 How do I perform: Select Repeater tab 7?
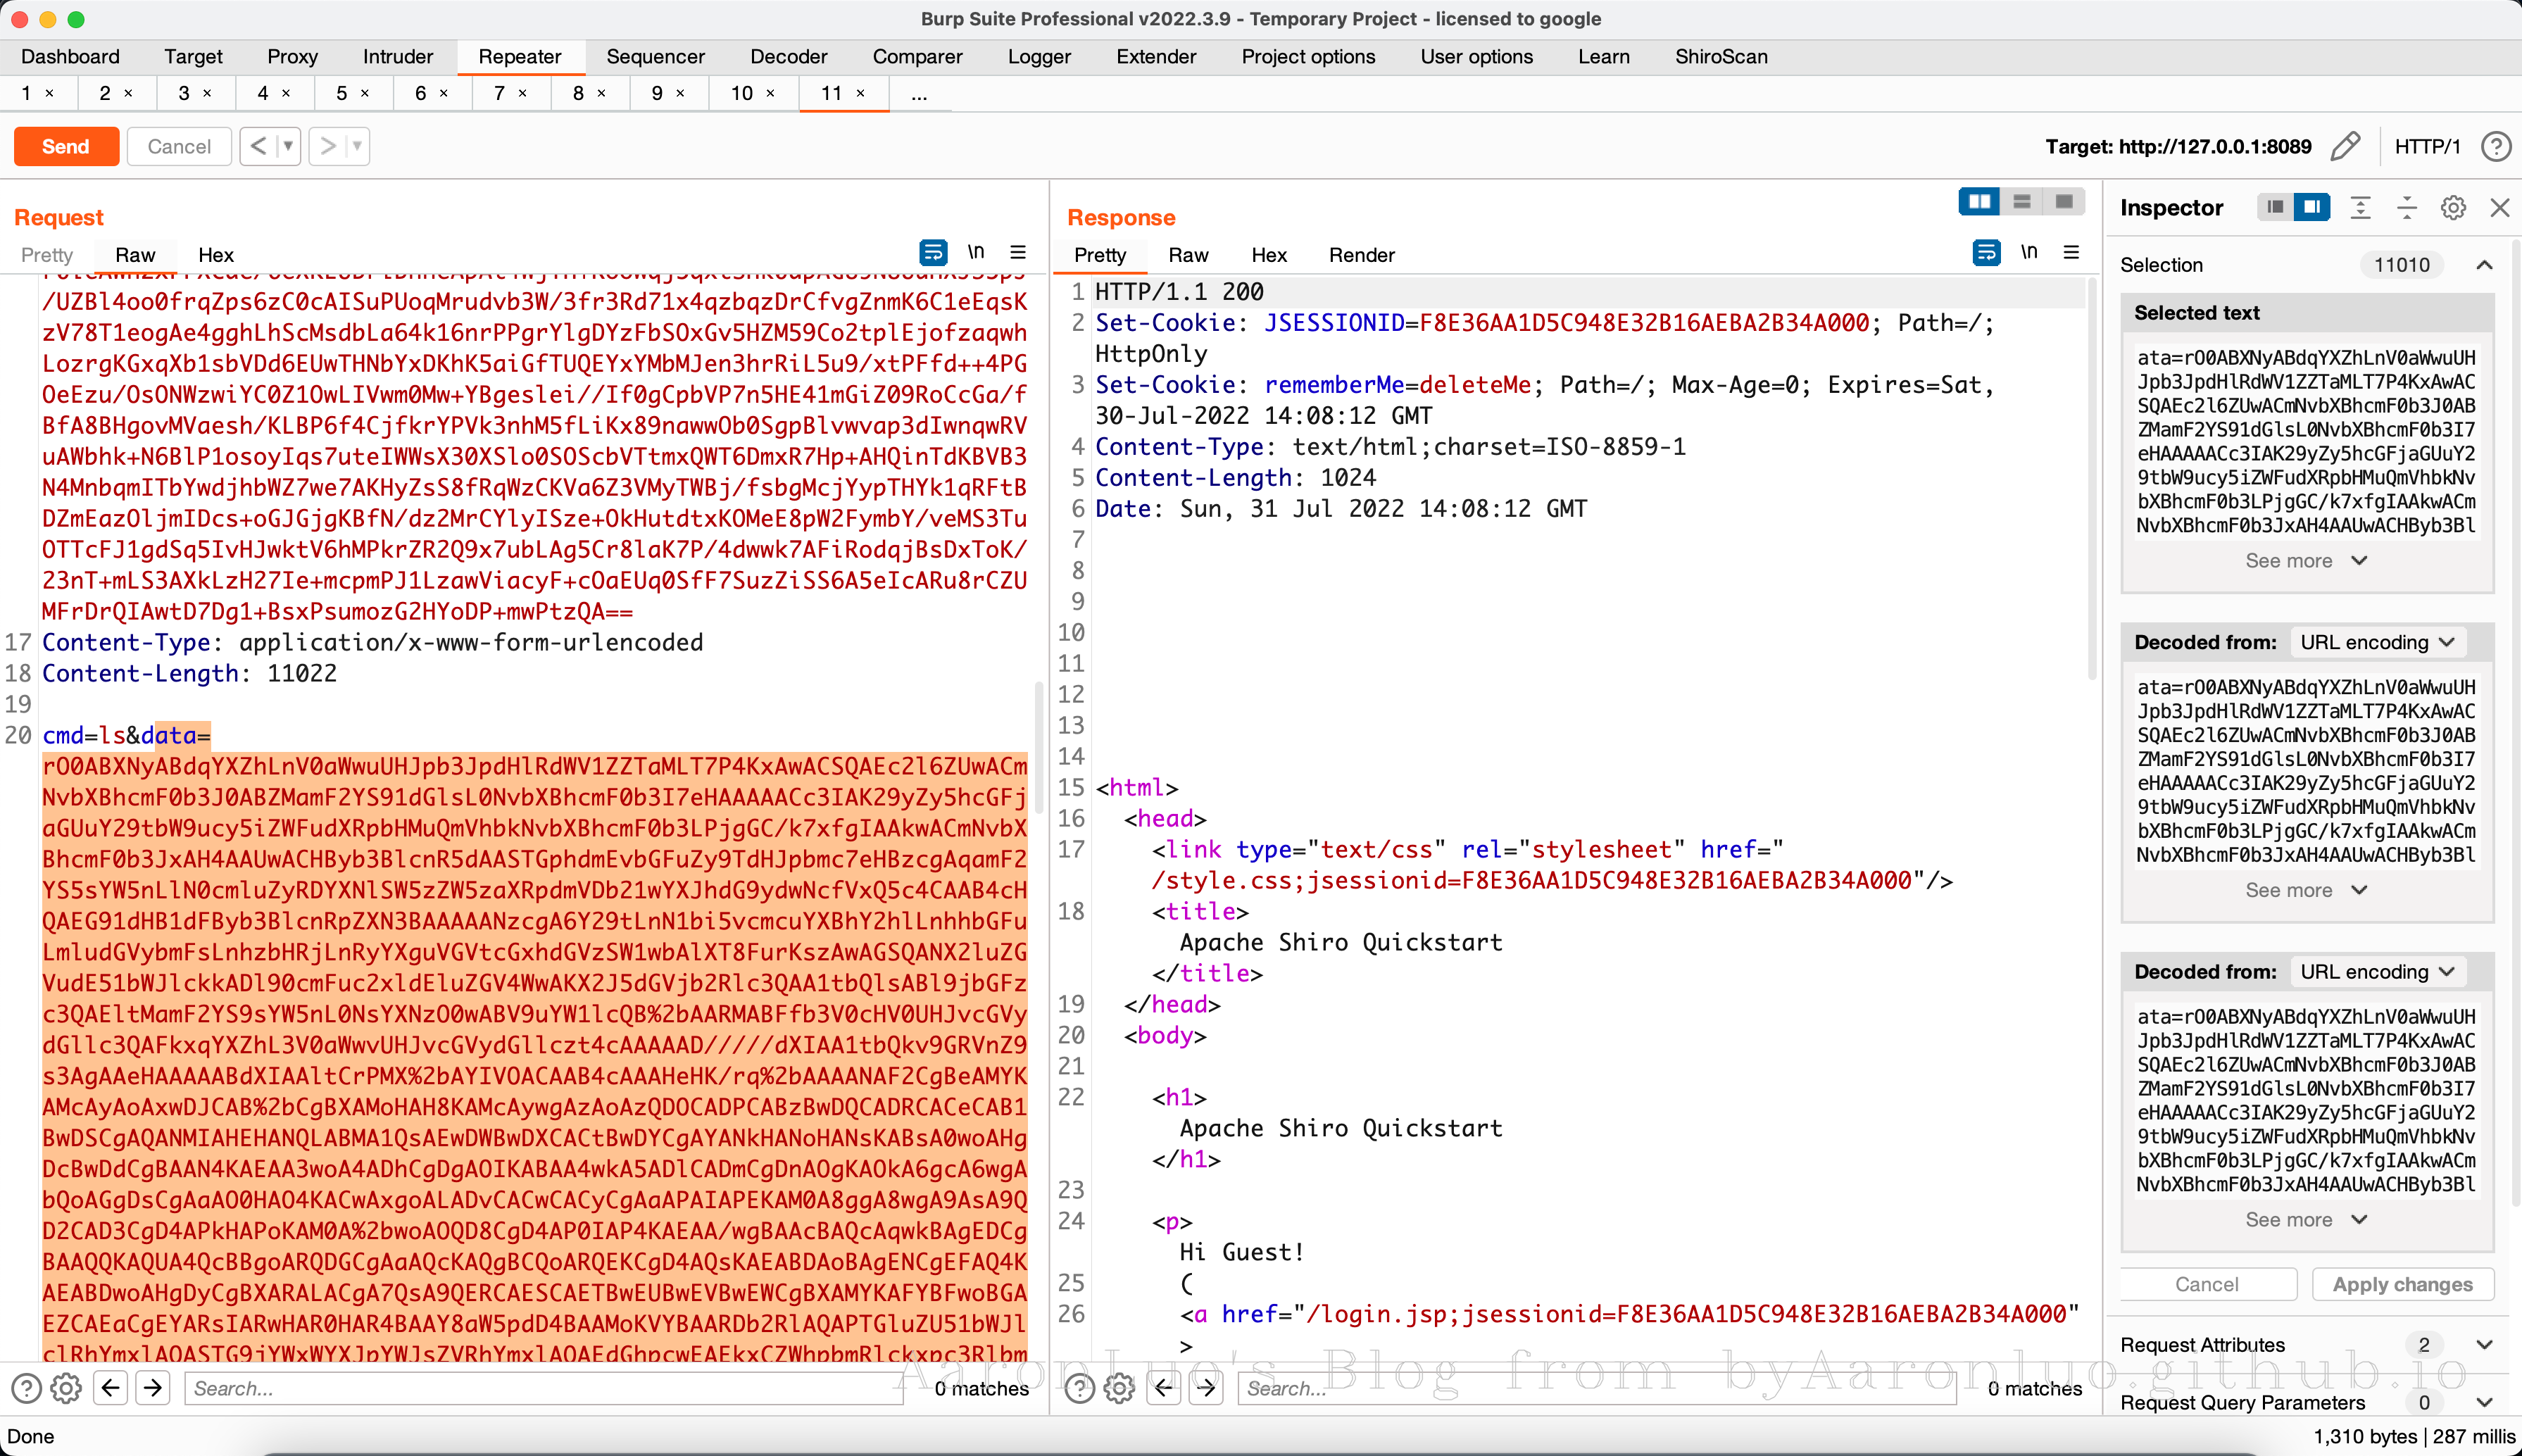pos(500,93)
